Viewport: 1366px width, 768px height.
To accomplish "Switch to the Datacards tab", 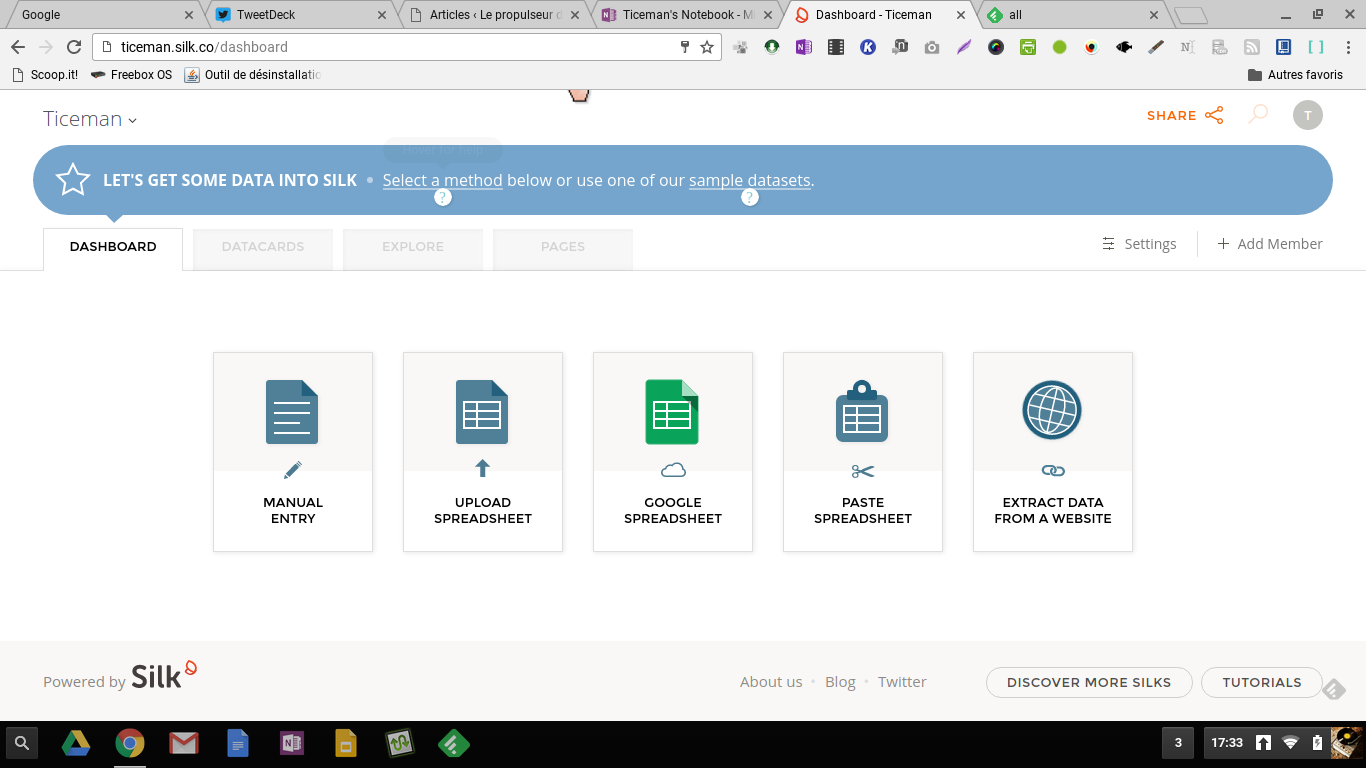I will (263, 249).
